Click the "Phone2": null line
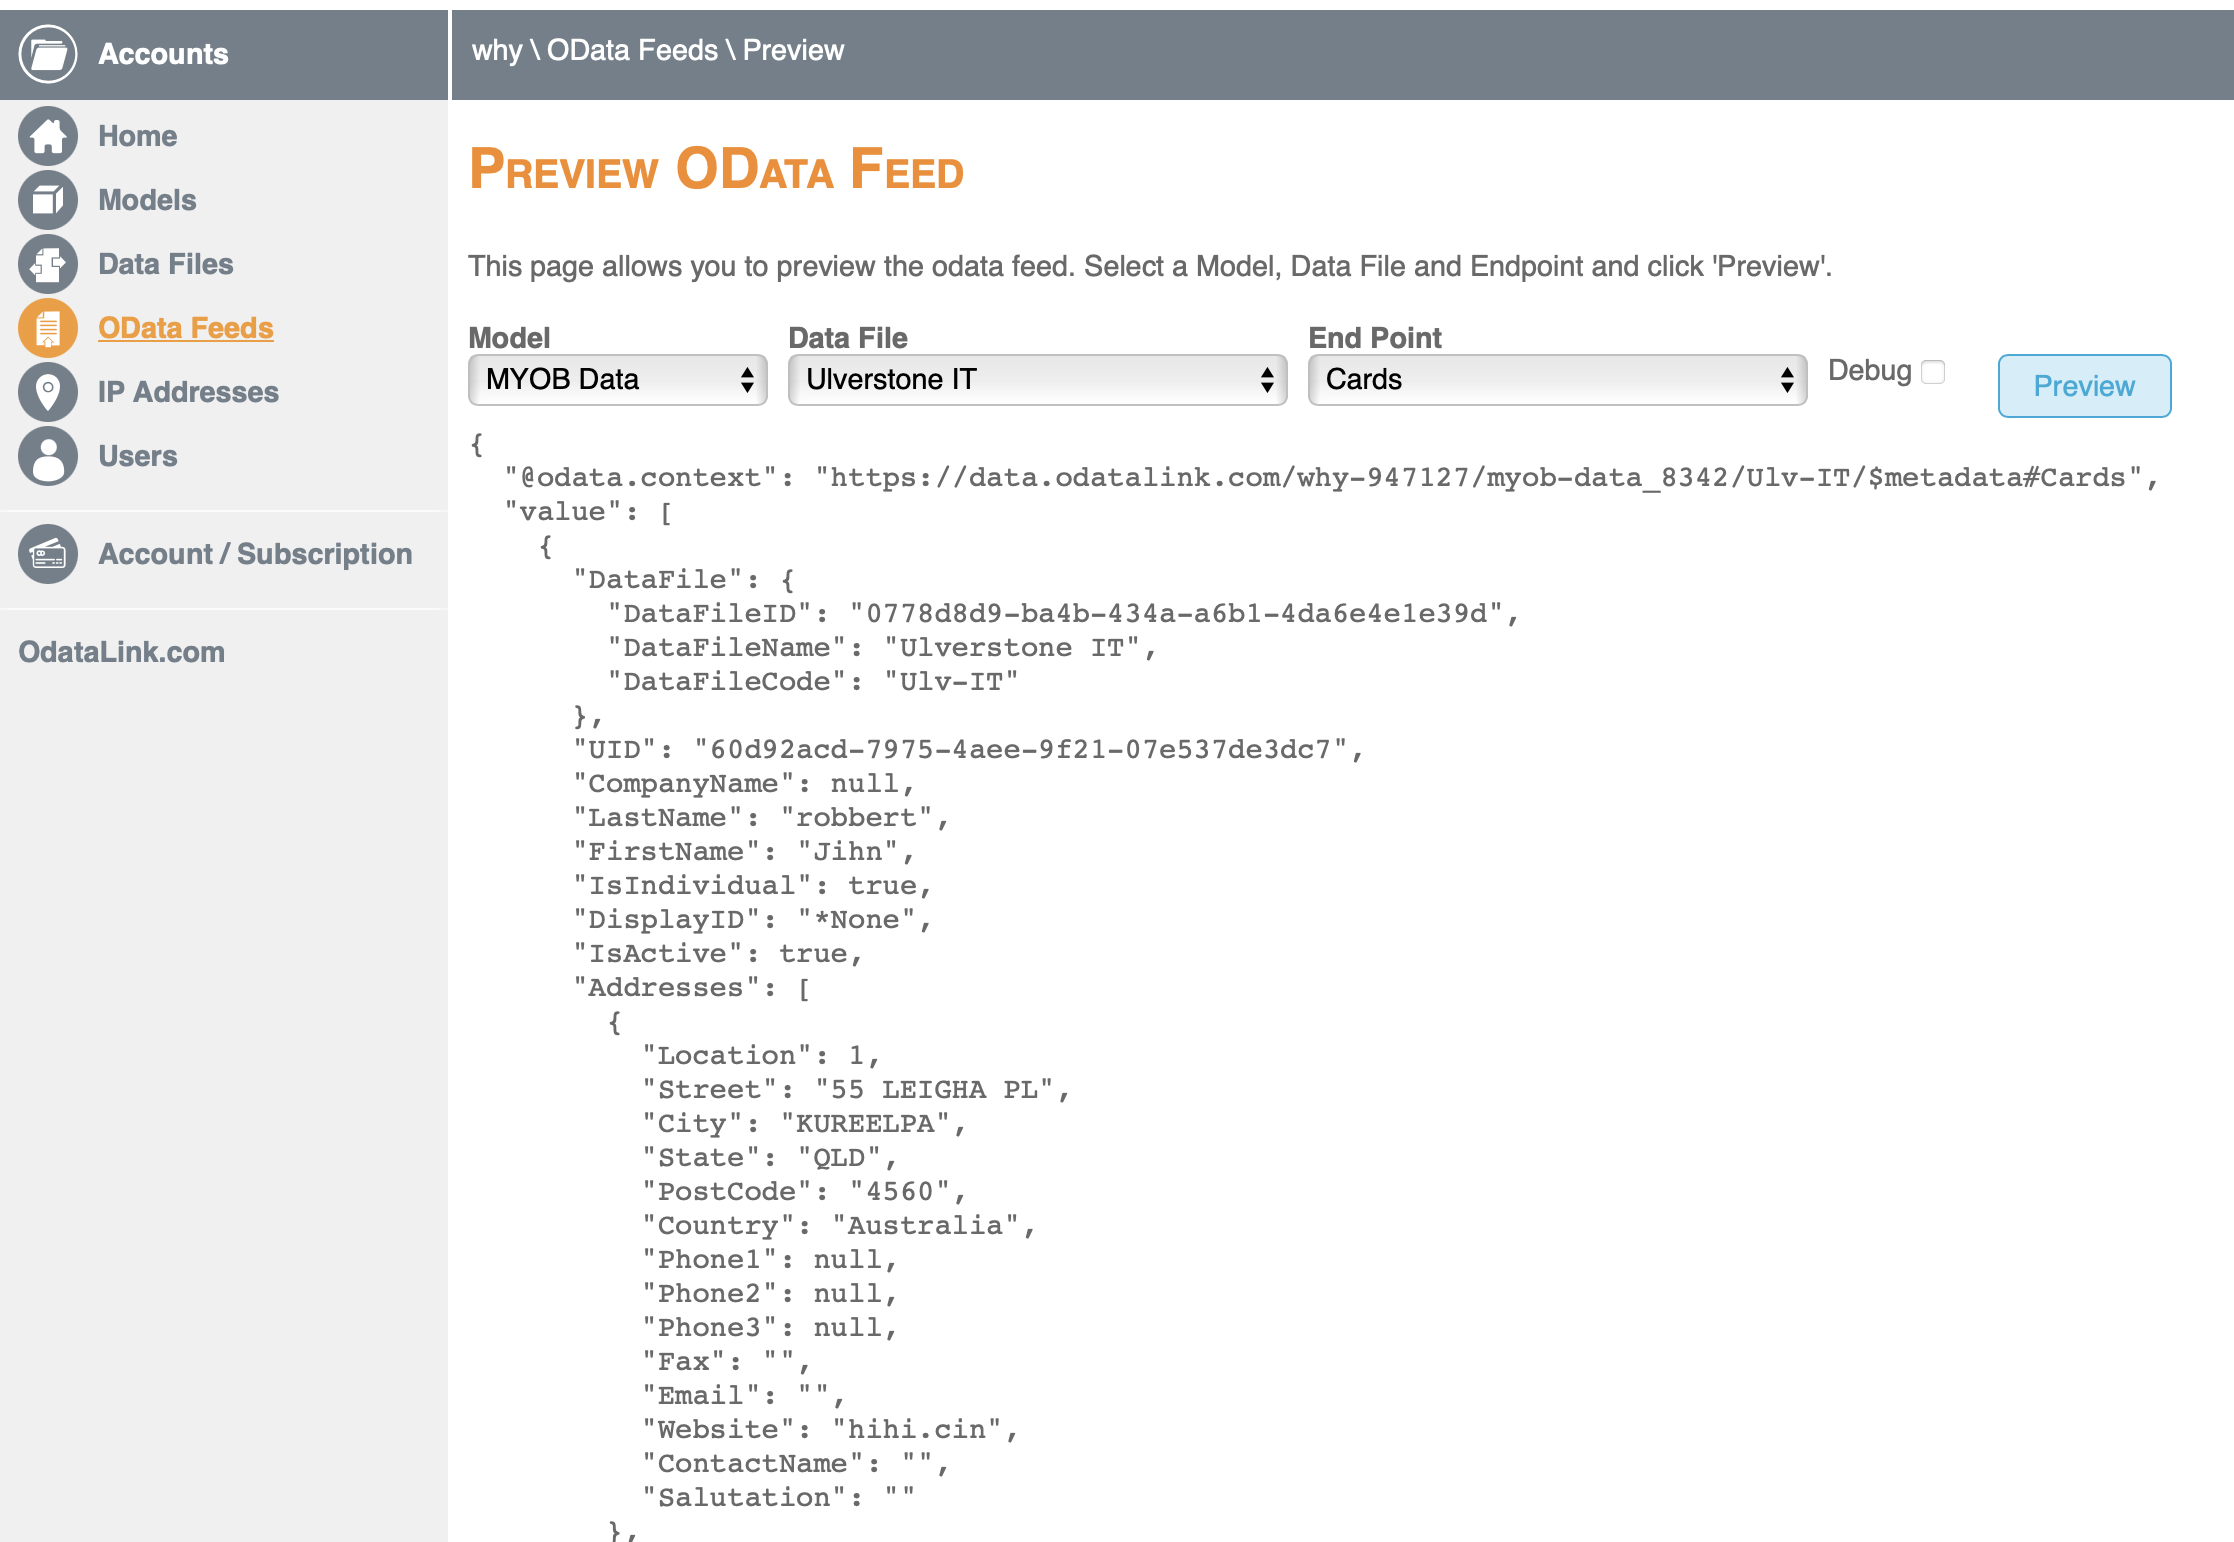This screenshot has height=1542, width=2234. 769,1294
